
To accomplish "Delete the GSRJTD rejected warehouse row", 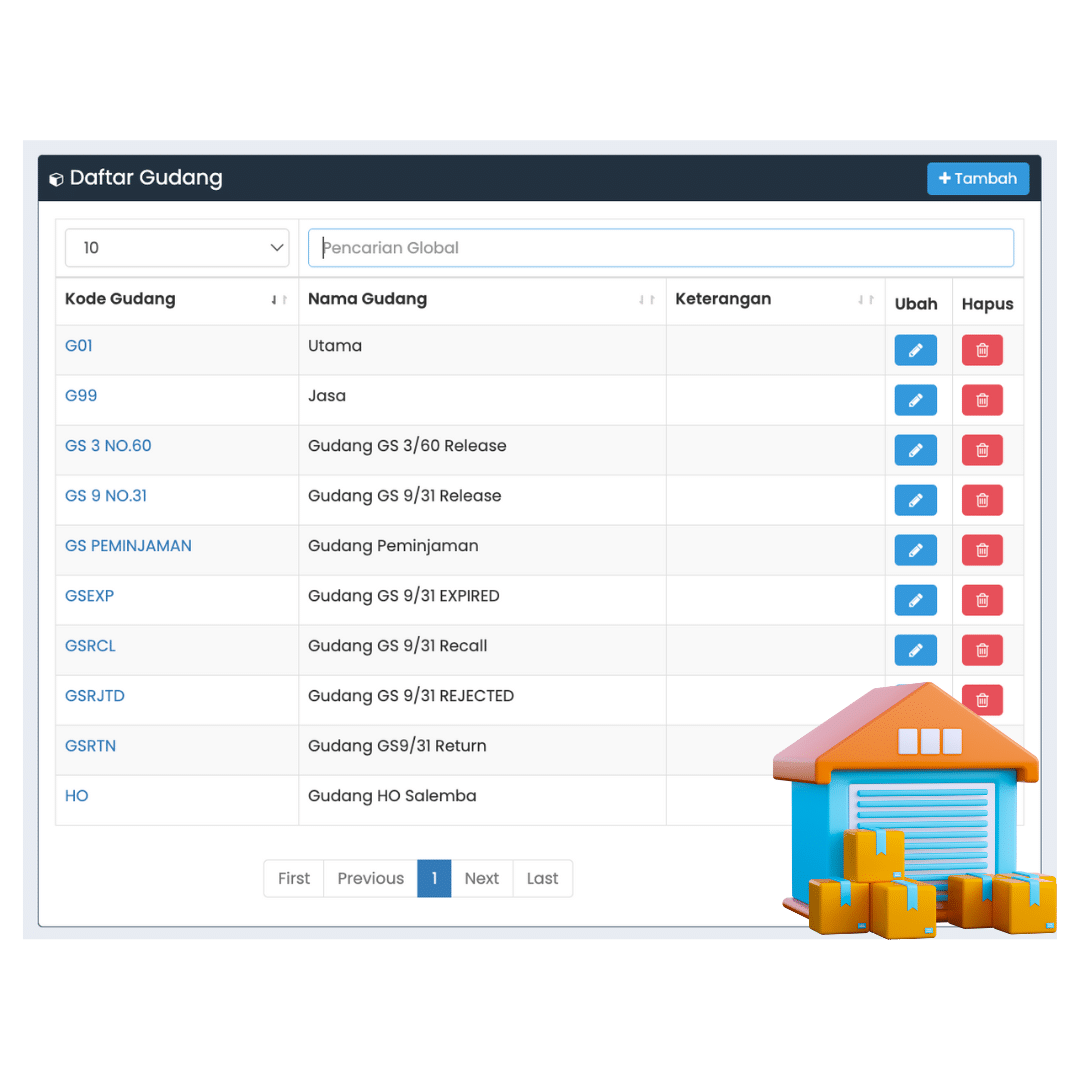I will 981,700.
